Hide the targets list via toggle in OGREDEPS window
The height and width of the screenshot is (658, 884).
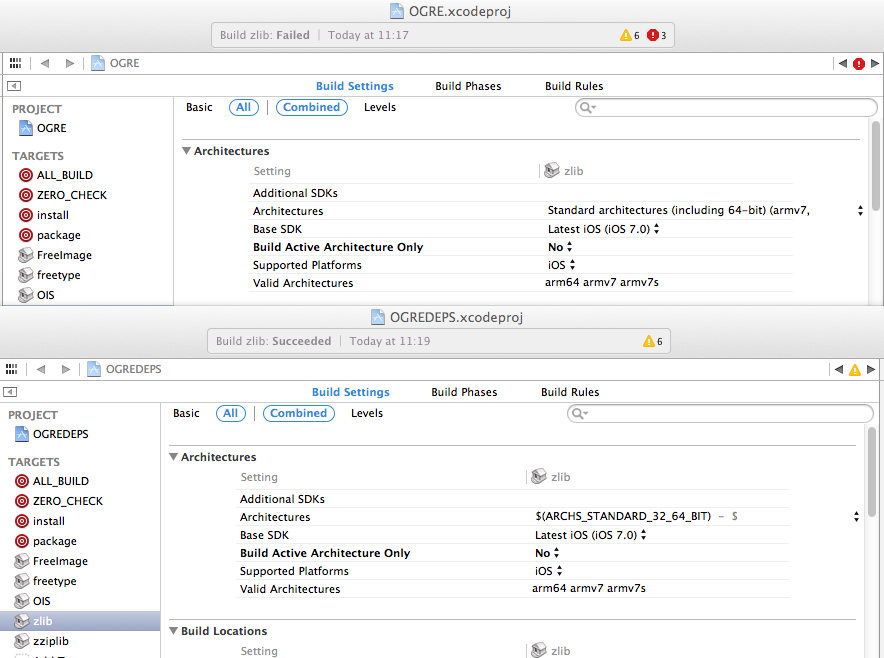[10, 392]
